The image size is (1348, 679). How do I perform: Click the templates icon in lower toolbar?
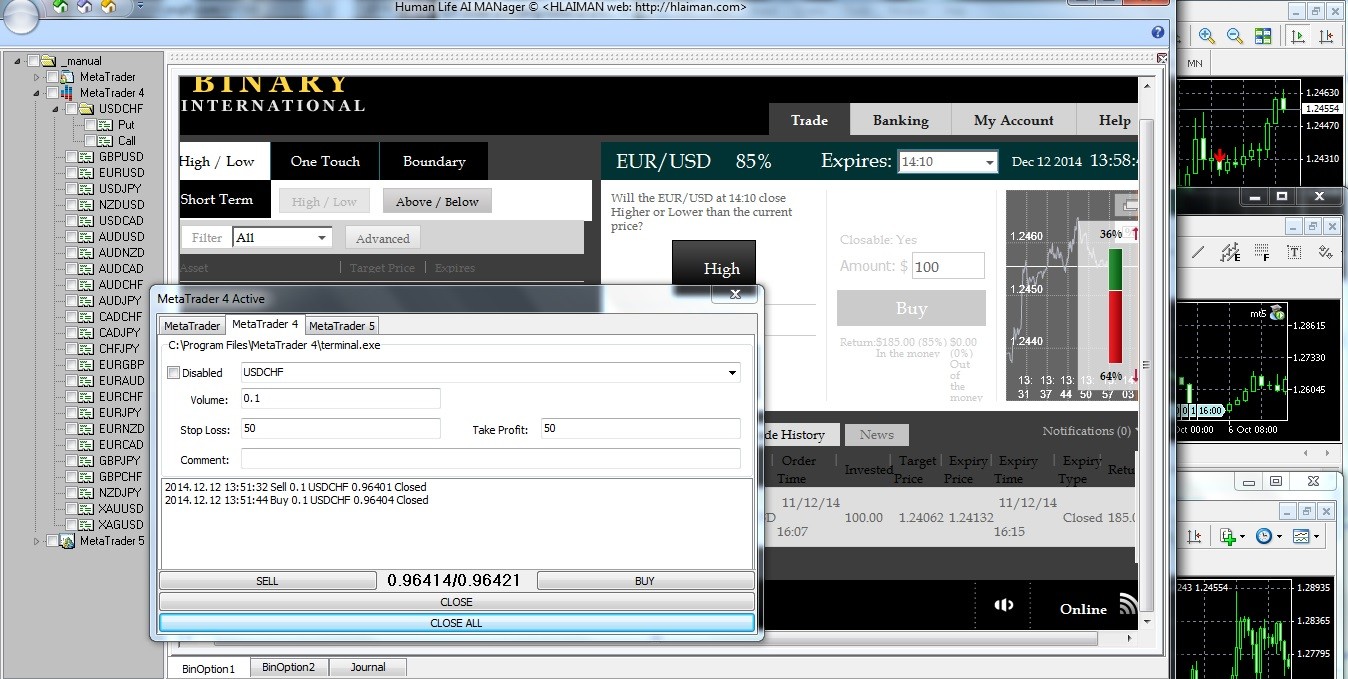[1301, 536]
